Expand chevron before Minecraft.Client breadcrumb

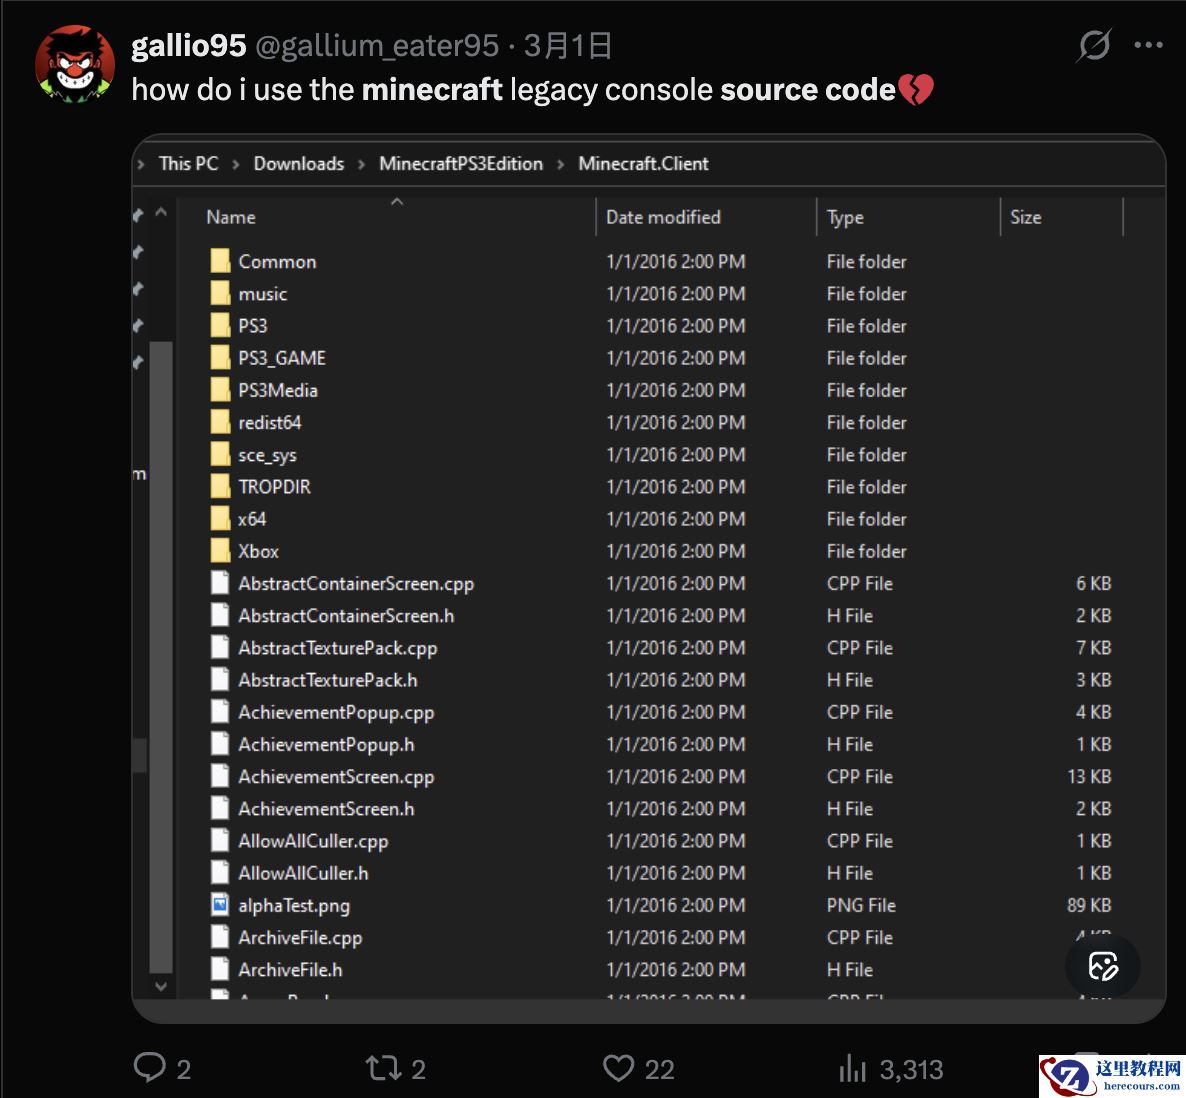click(560, 164)
